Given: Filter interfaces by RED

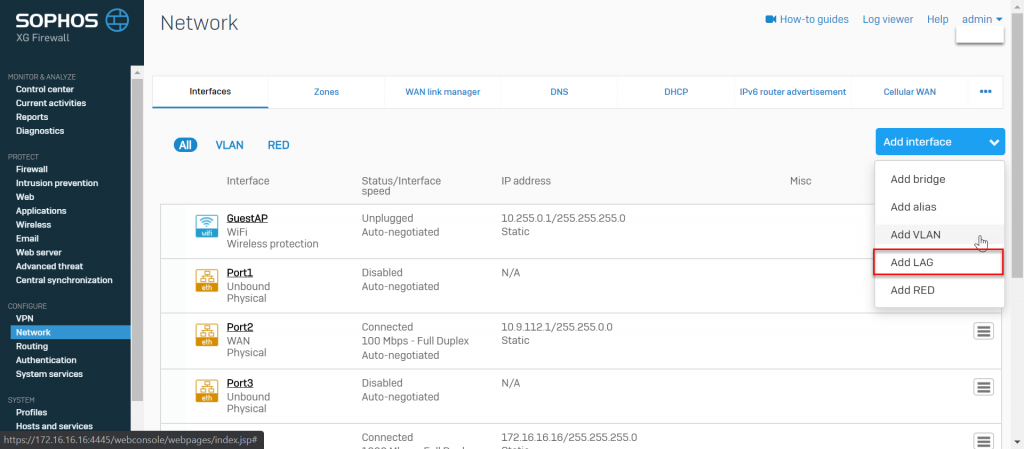Looking at the screenshot, I should point(278,145).
